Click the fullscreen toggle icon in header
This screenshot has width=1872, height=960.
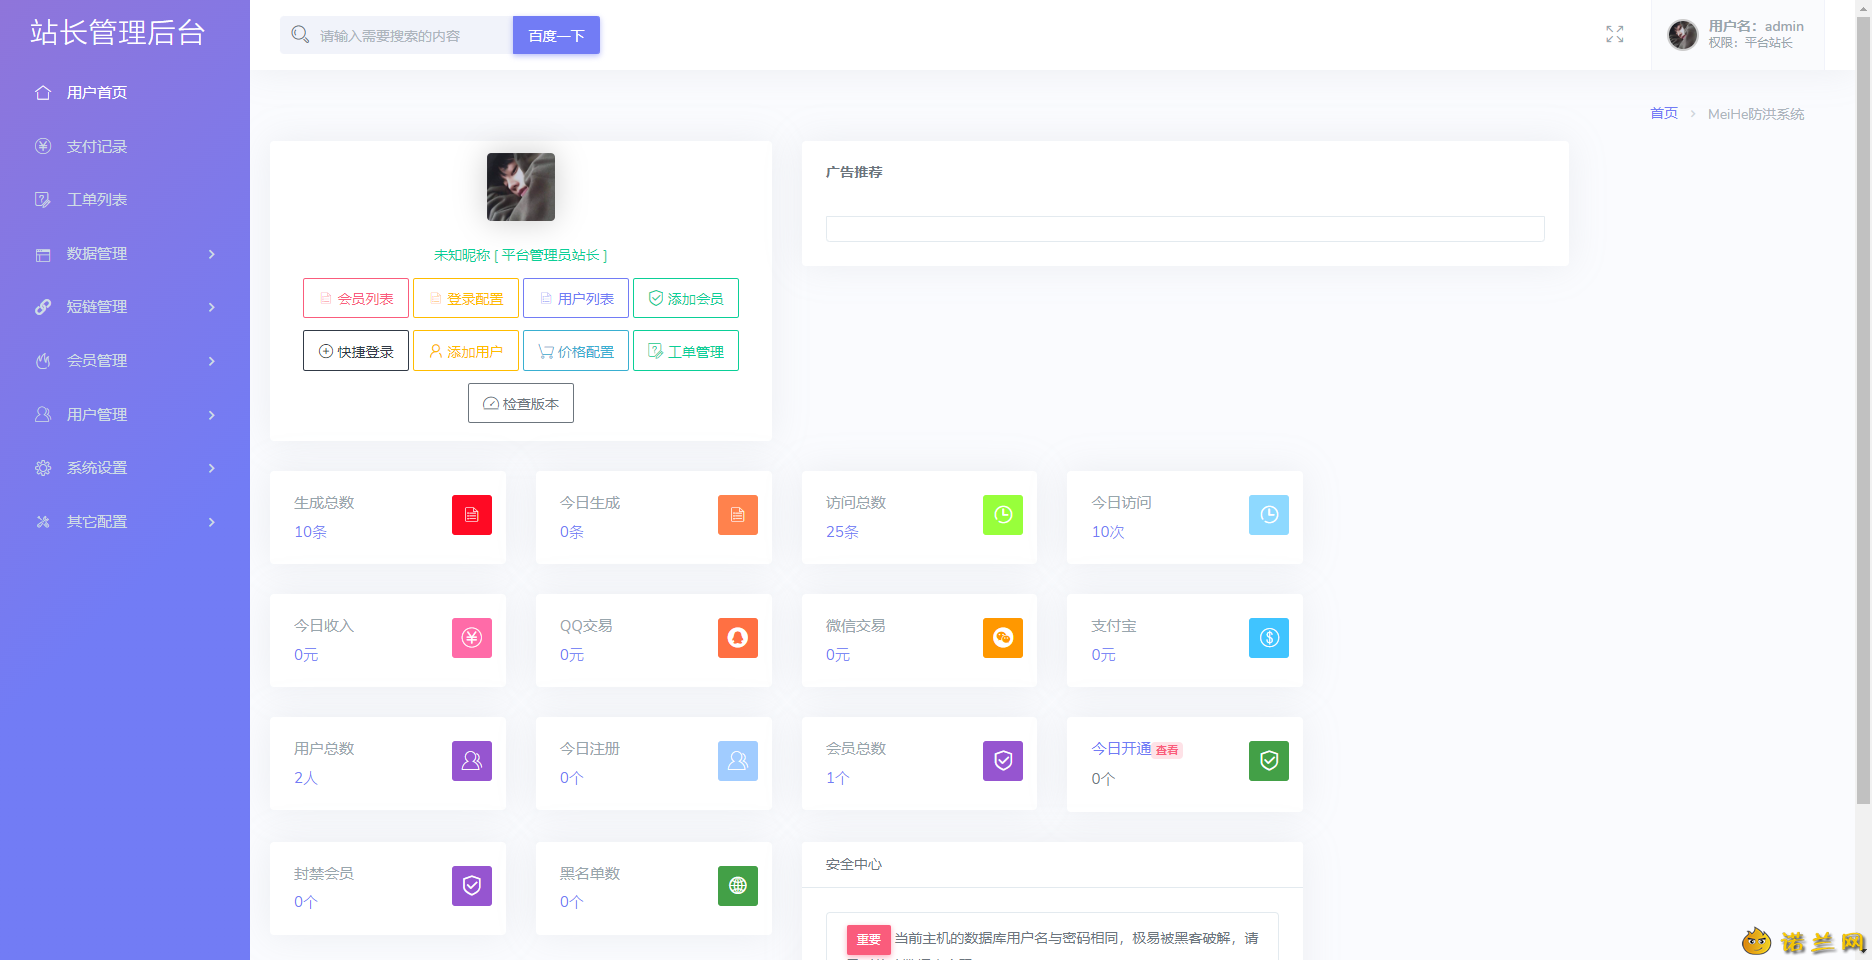[1614, 35]
